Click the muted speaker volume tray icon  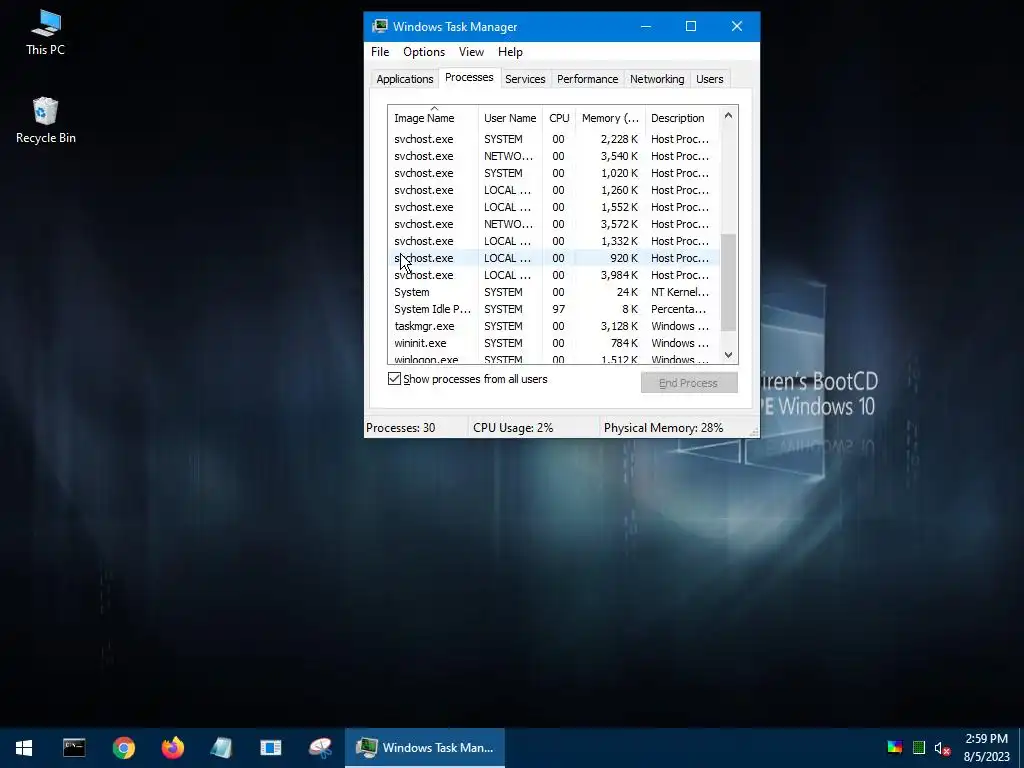(x=942, y=748)
